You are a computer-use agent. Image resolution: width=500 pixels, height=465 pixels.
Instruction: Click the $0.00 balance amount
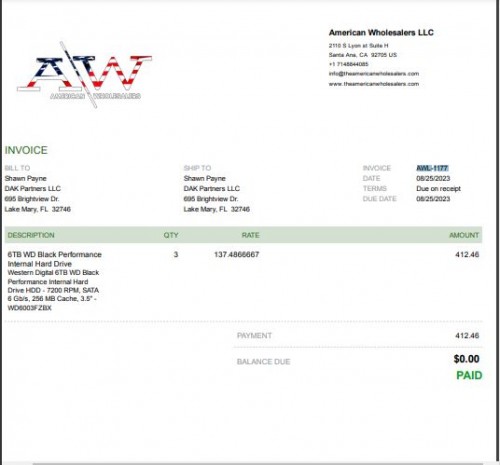[x=466, y=359]
